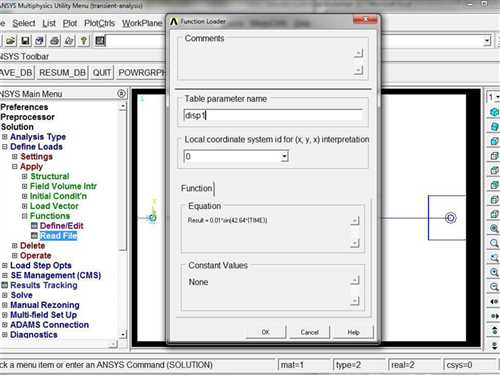Open local coordinate system id dropdown

pos(284,156)
